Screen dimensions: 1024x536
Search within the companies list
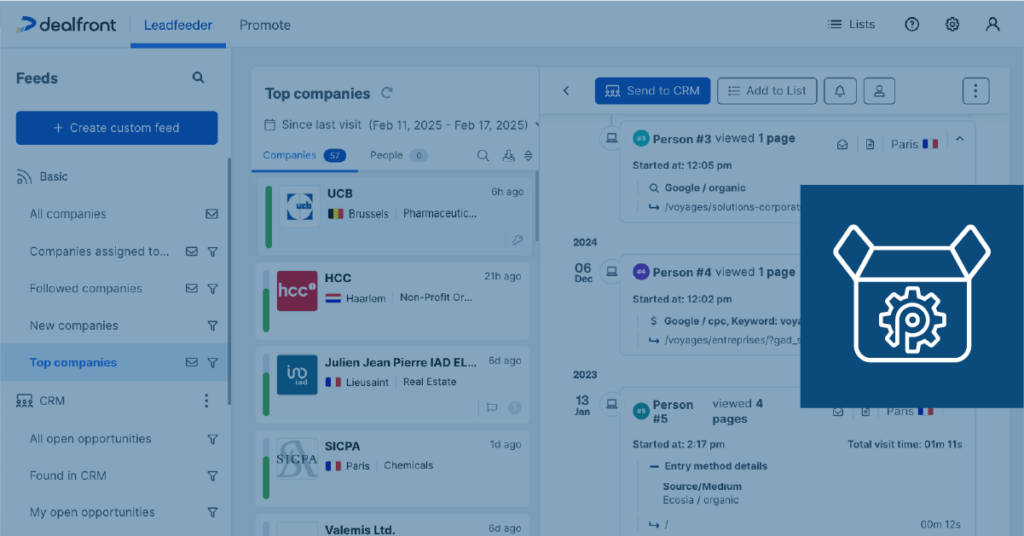(483, 155)
